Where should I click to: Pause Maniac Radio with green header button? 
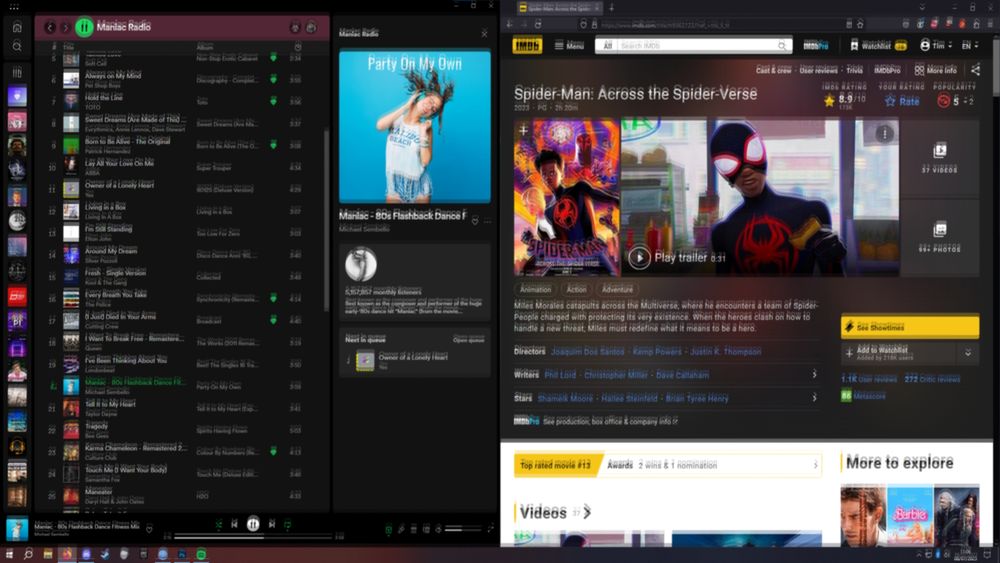(84, 27)
